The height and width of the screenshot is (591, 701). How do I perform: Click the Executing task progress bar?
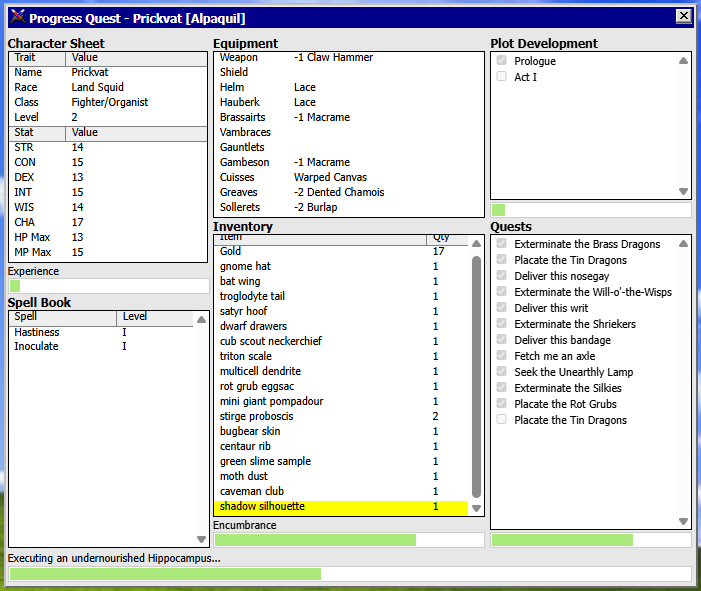[x=350, y=574]
